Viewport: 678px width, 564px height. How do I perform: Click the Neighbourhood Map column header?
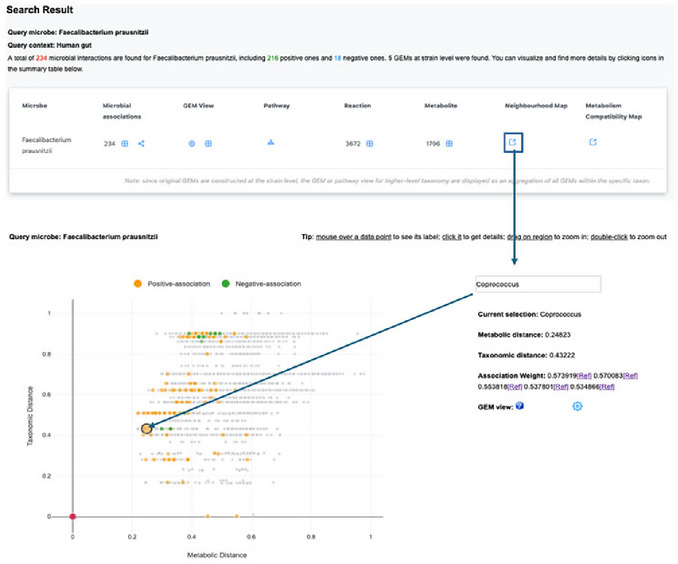(x=536, y=106)
